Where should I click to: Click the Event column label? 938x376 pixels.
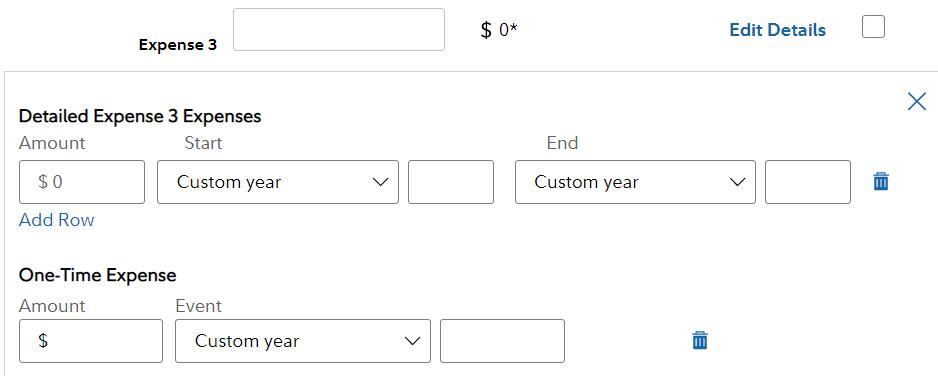[199, 306]
